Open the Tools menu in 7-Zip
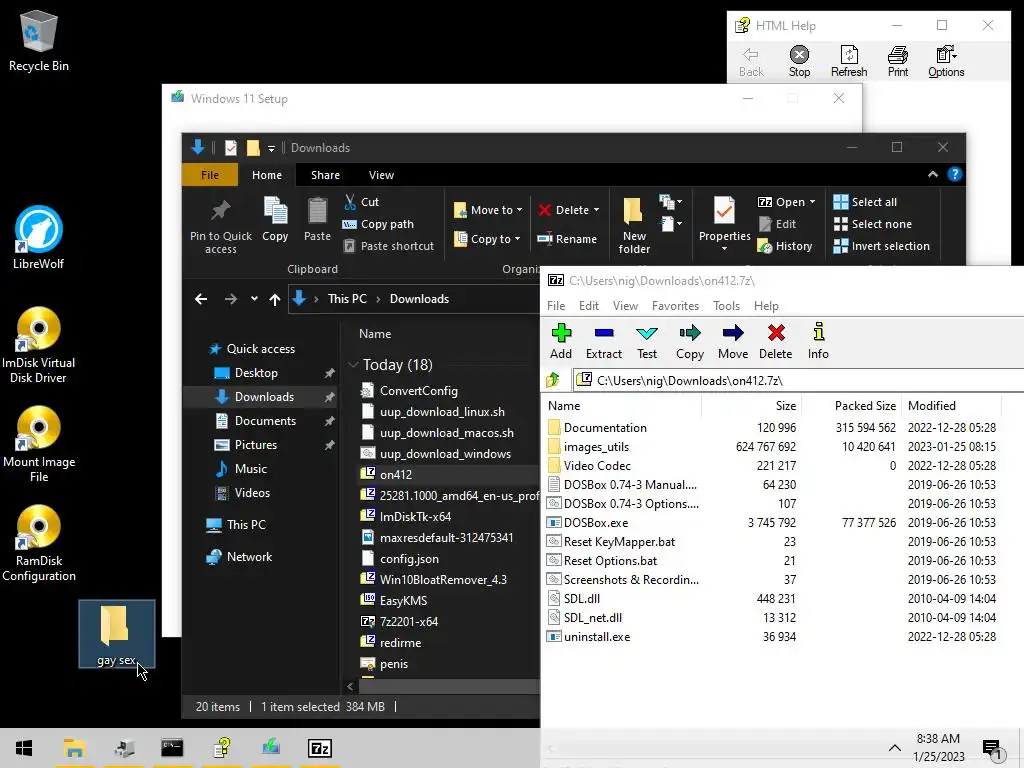This screenshot has width=1024, height=768. click(x=726, y=306)
